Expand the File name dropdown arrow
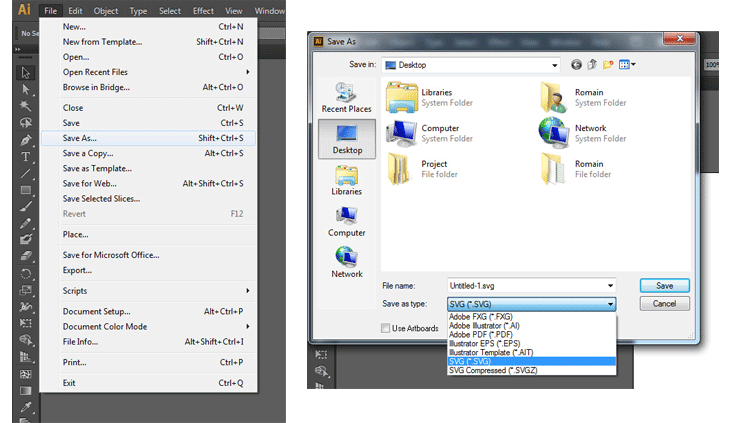Screen dimensions: 730x423 pyautogui.click(x=610, y=286)
